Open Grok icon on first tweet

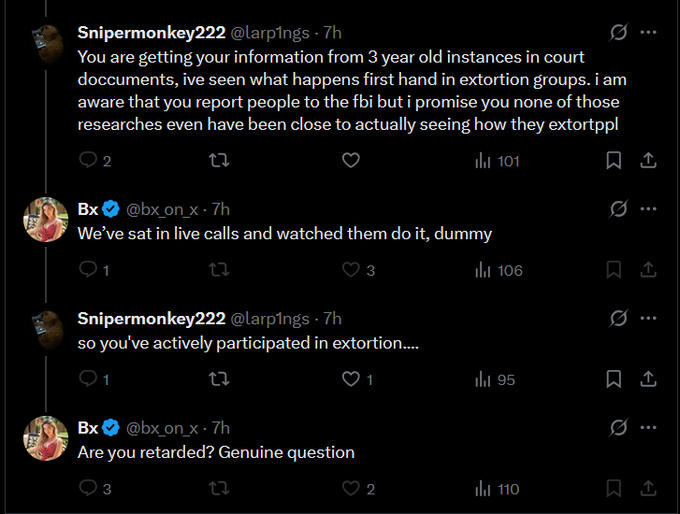[x=619, y=32]
